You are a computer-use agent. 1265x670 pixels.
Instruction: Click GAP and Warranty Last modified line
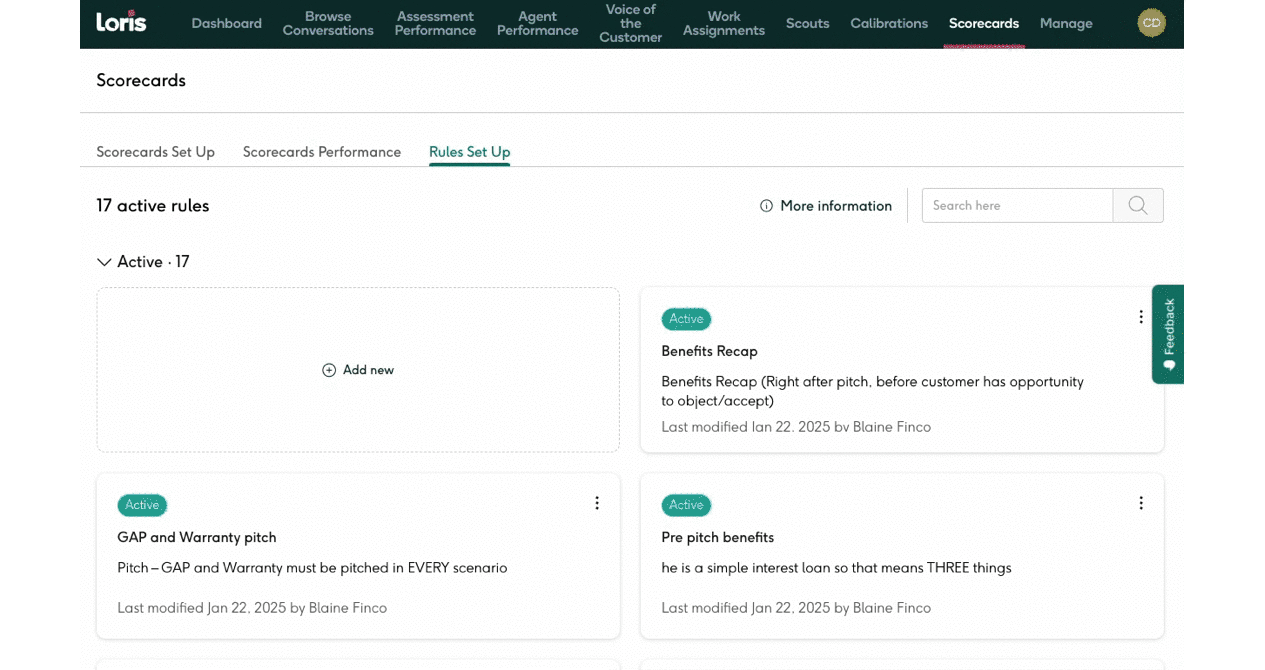(252, 608)
